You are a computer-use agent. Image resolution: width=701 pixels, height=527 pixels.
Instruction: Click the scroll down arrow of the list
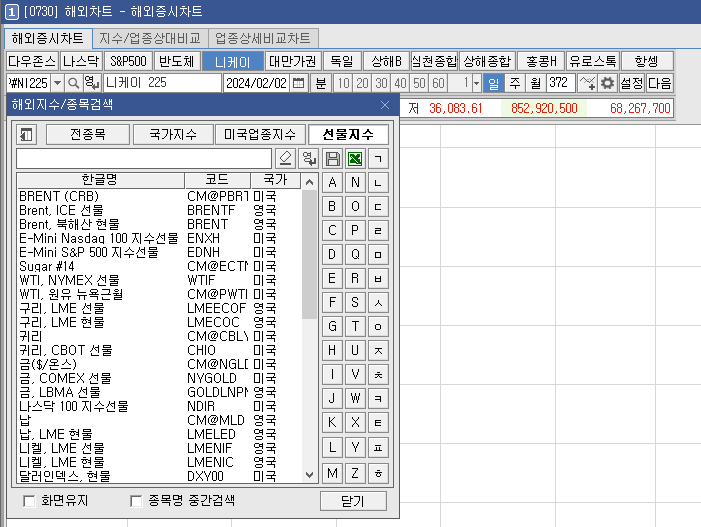tap(309, 475)
